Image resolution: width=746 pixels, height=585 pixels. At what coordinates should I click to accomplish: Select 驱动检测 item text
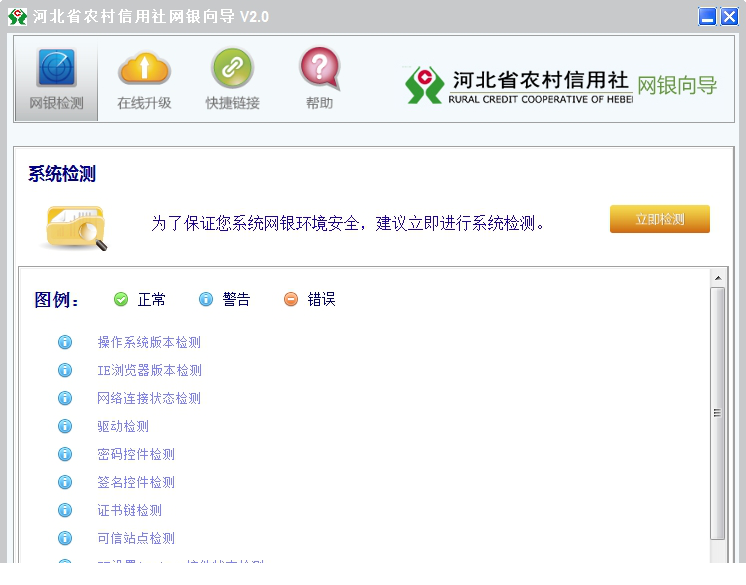pos(123,427)
